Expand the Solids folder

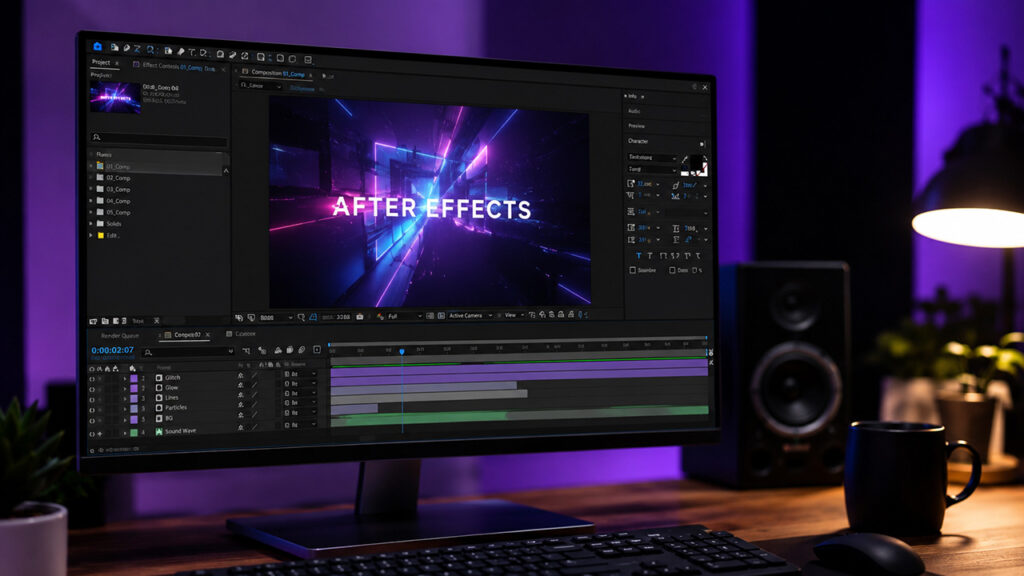click(91, 223)
